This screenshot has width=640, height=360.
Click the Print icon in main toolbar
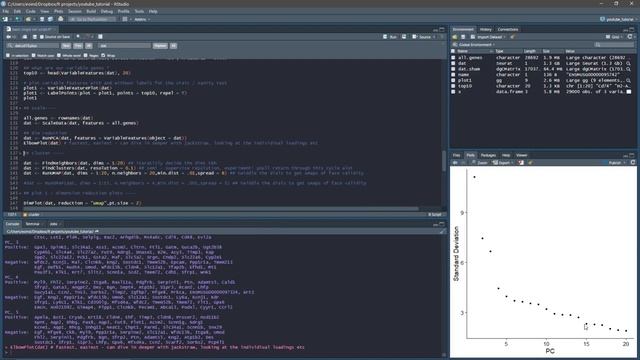(61, 19)
